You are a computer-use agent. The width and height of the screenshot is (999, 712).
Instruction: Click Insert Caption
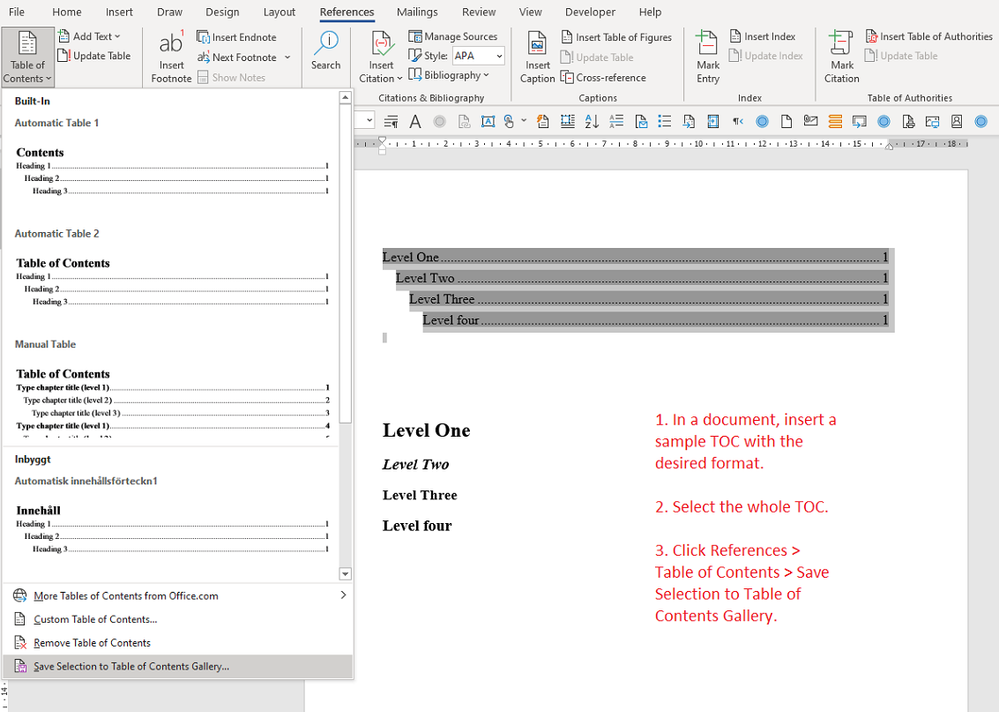coord(537,57)
